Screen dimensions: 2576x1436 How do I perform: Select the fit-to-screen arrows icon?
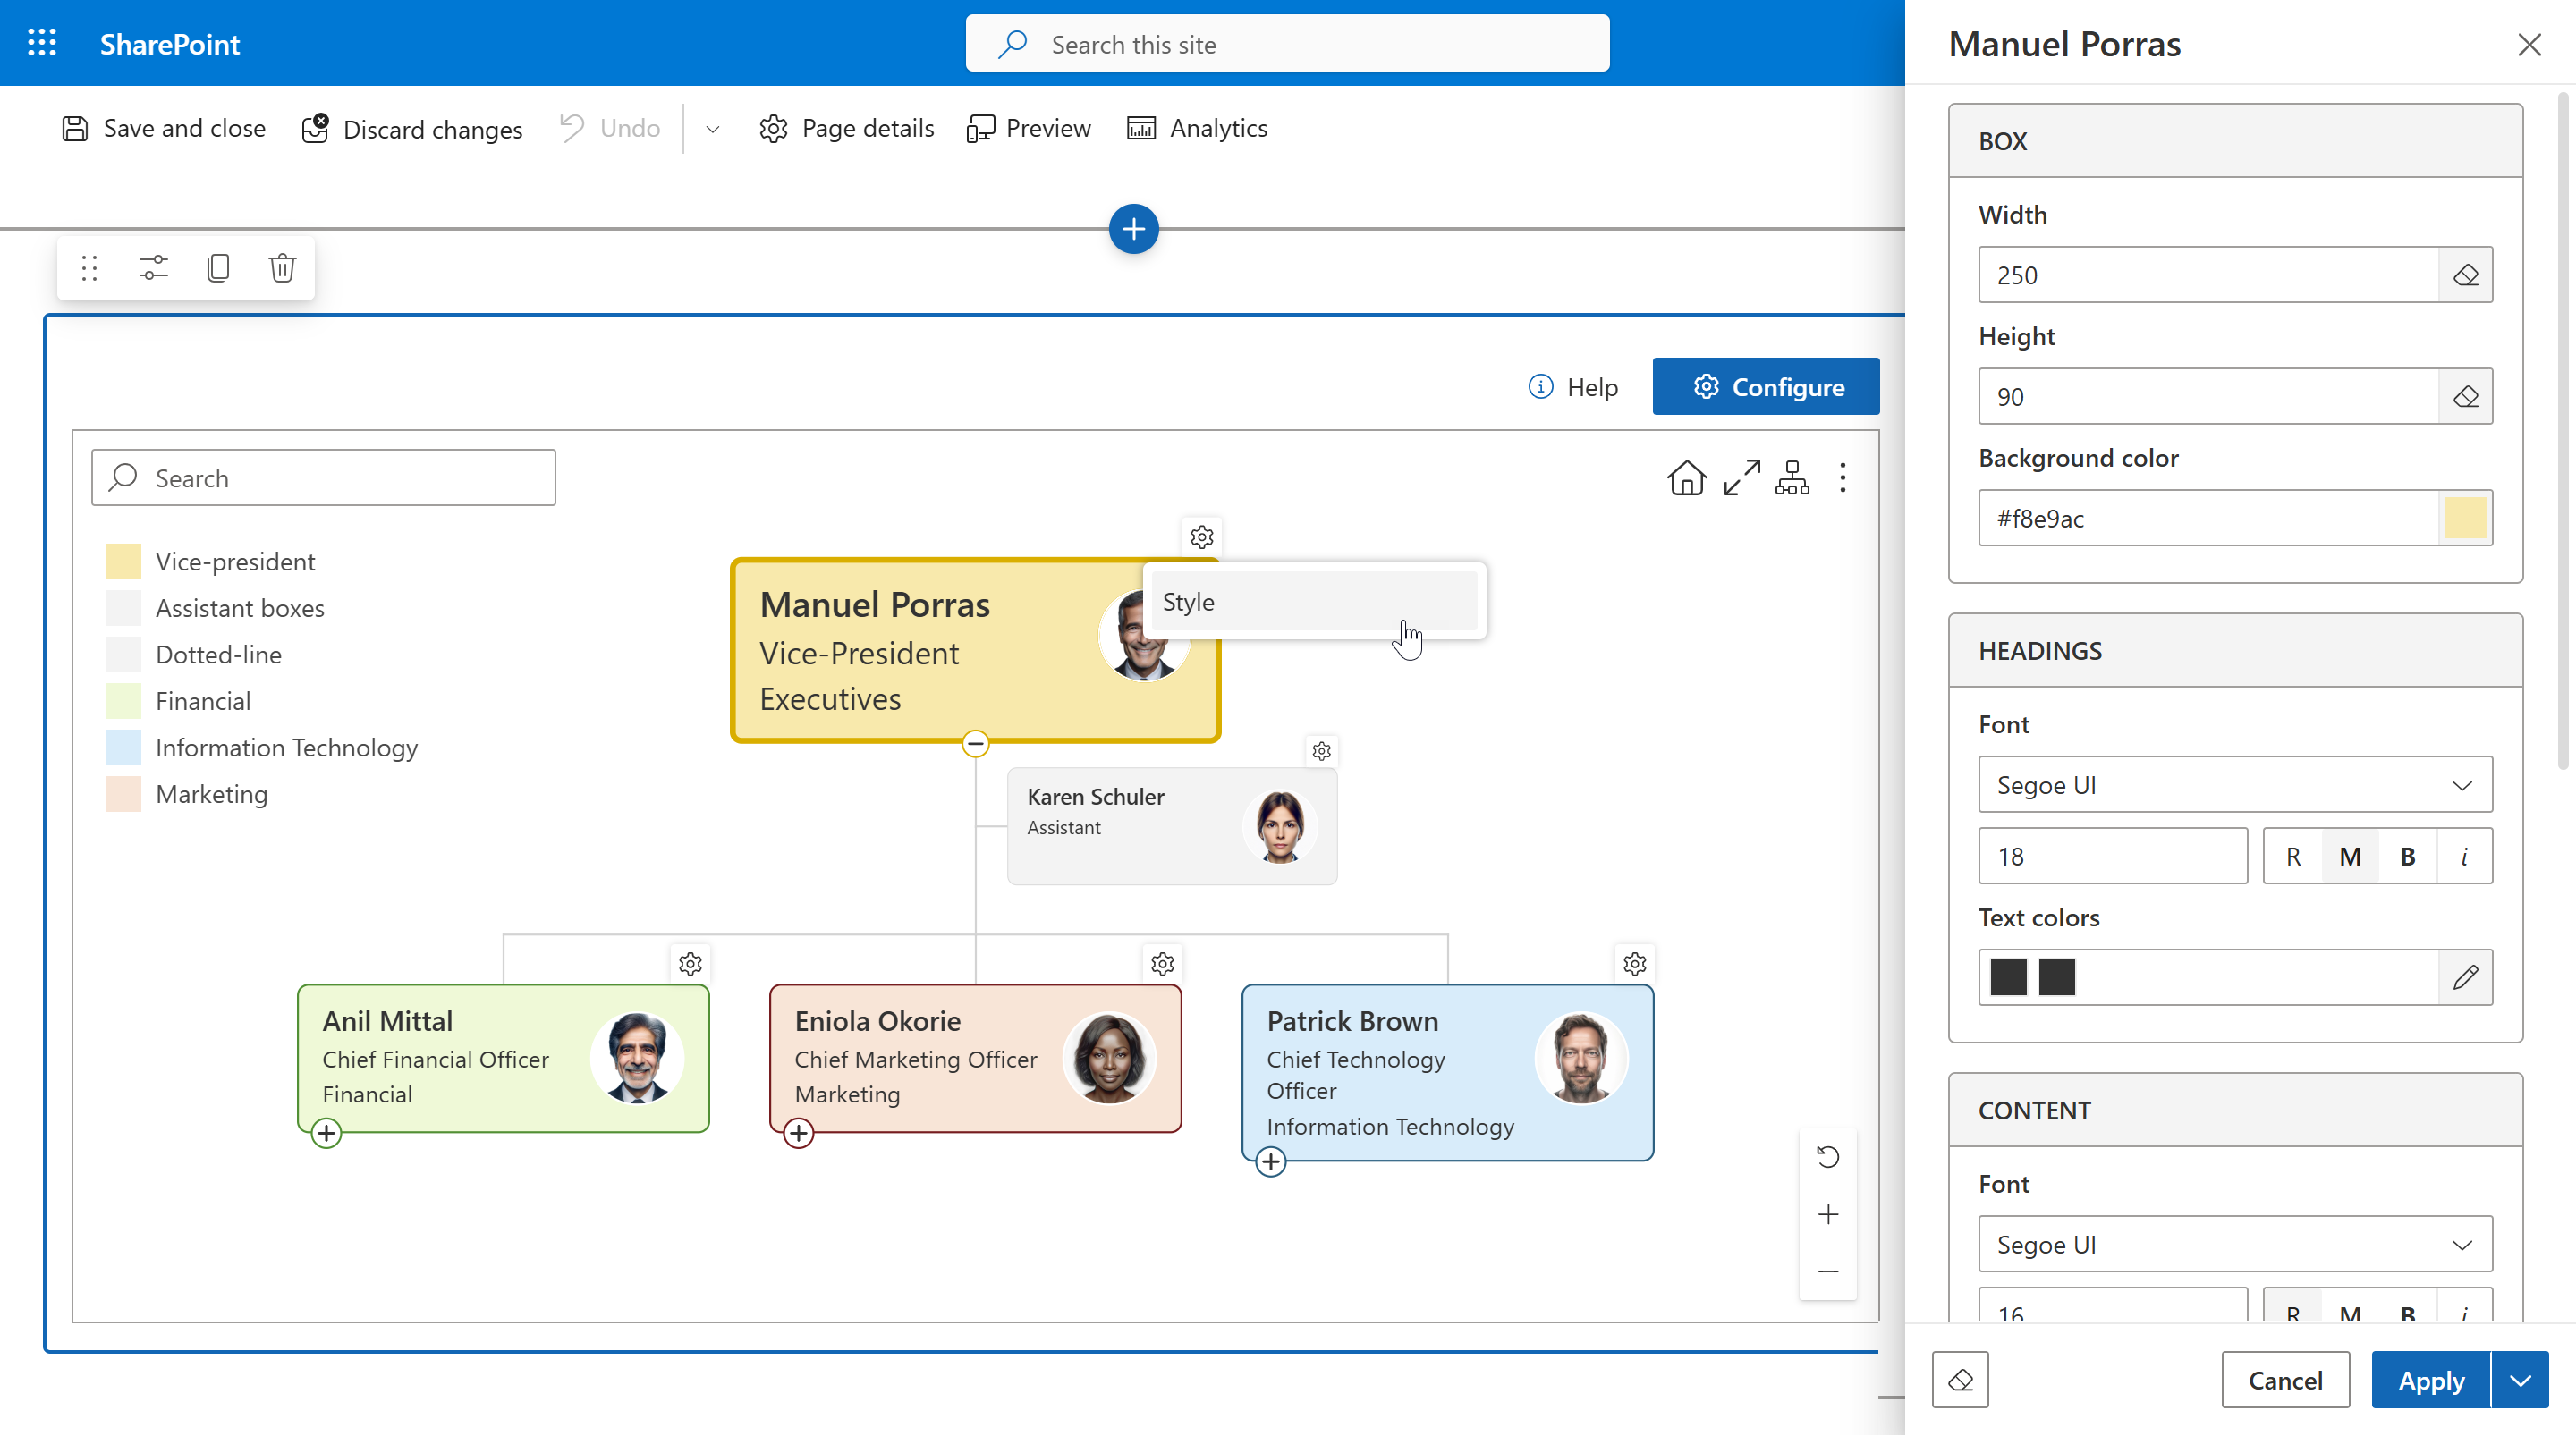pyautogui.click(x=1742, y=477)
